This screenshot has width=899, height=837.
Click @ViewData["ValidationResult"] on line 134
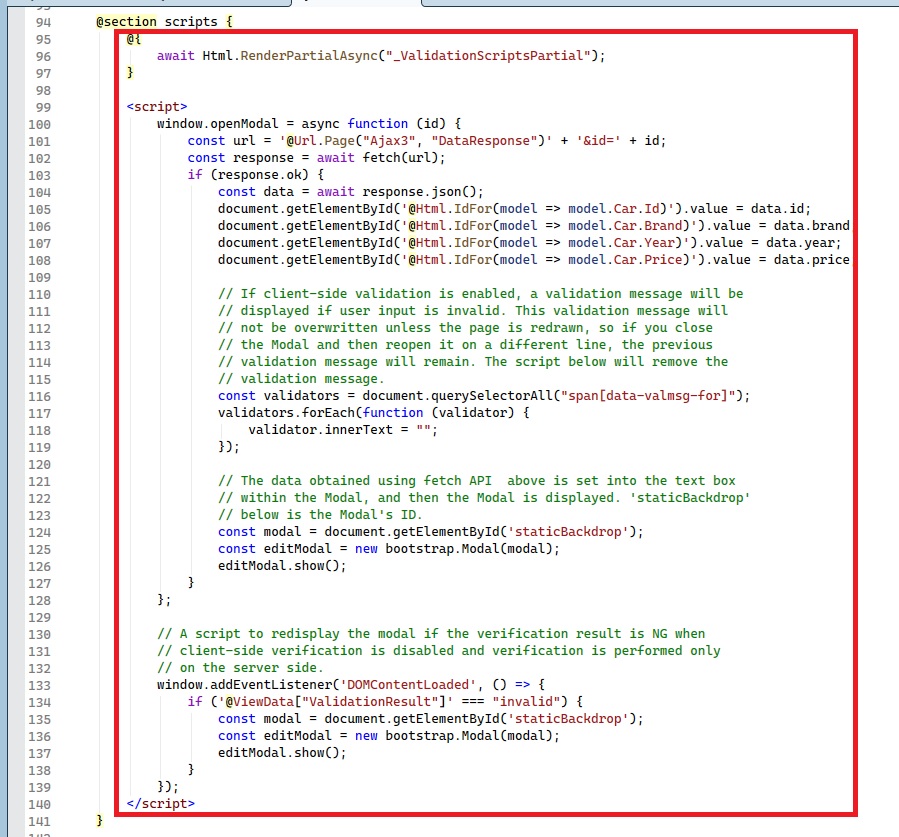pyautogui.click(x=335, y=701)
